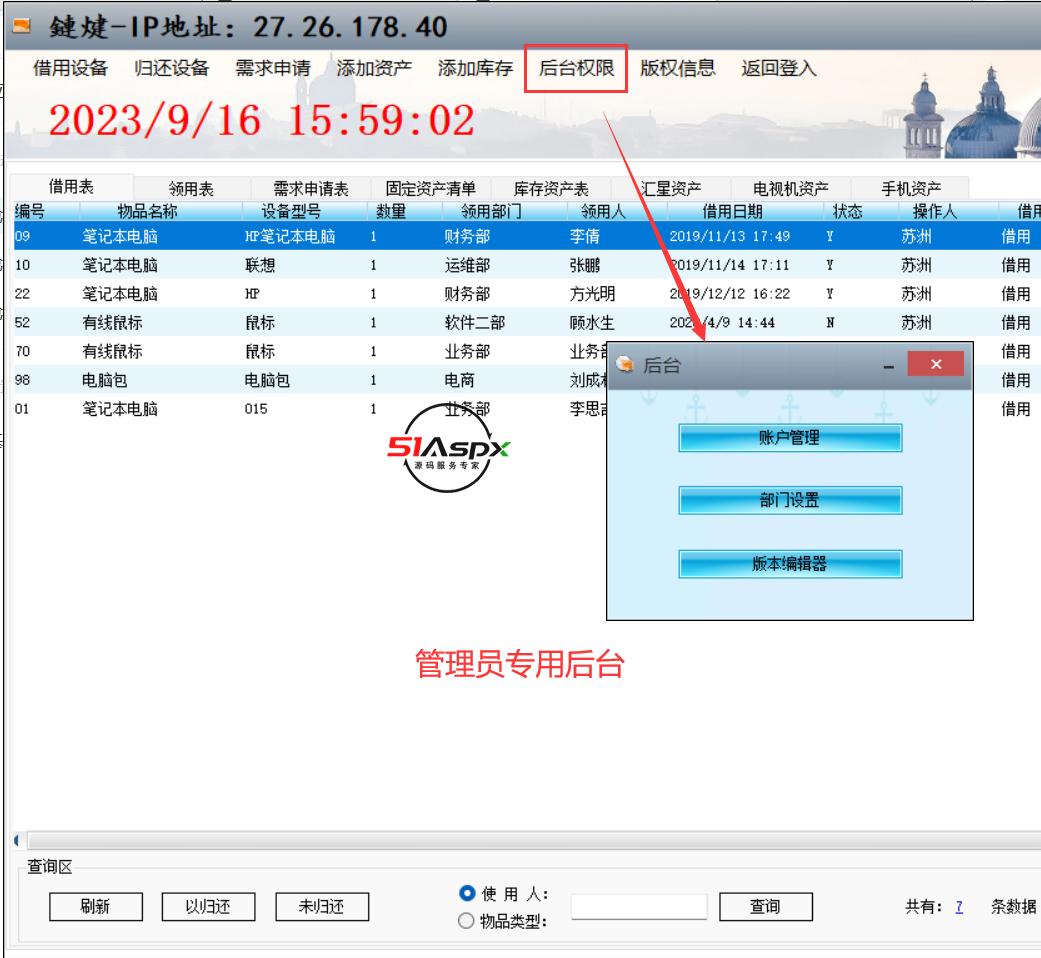This screenshot has height=958, width=1041.
Task: Switch to the 库存资产表 tab
Action: 551,189
